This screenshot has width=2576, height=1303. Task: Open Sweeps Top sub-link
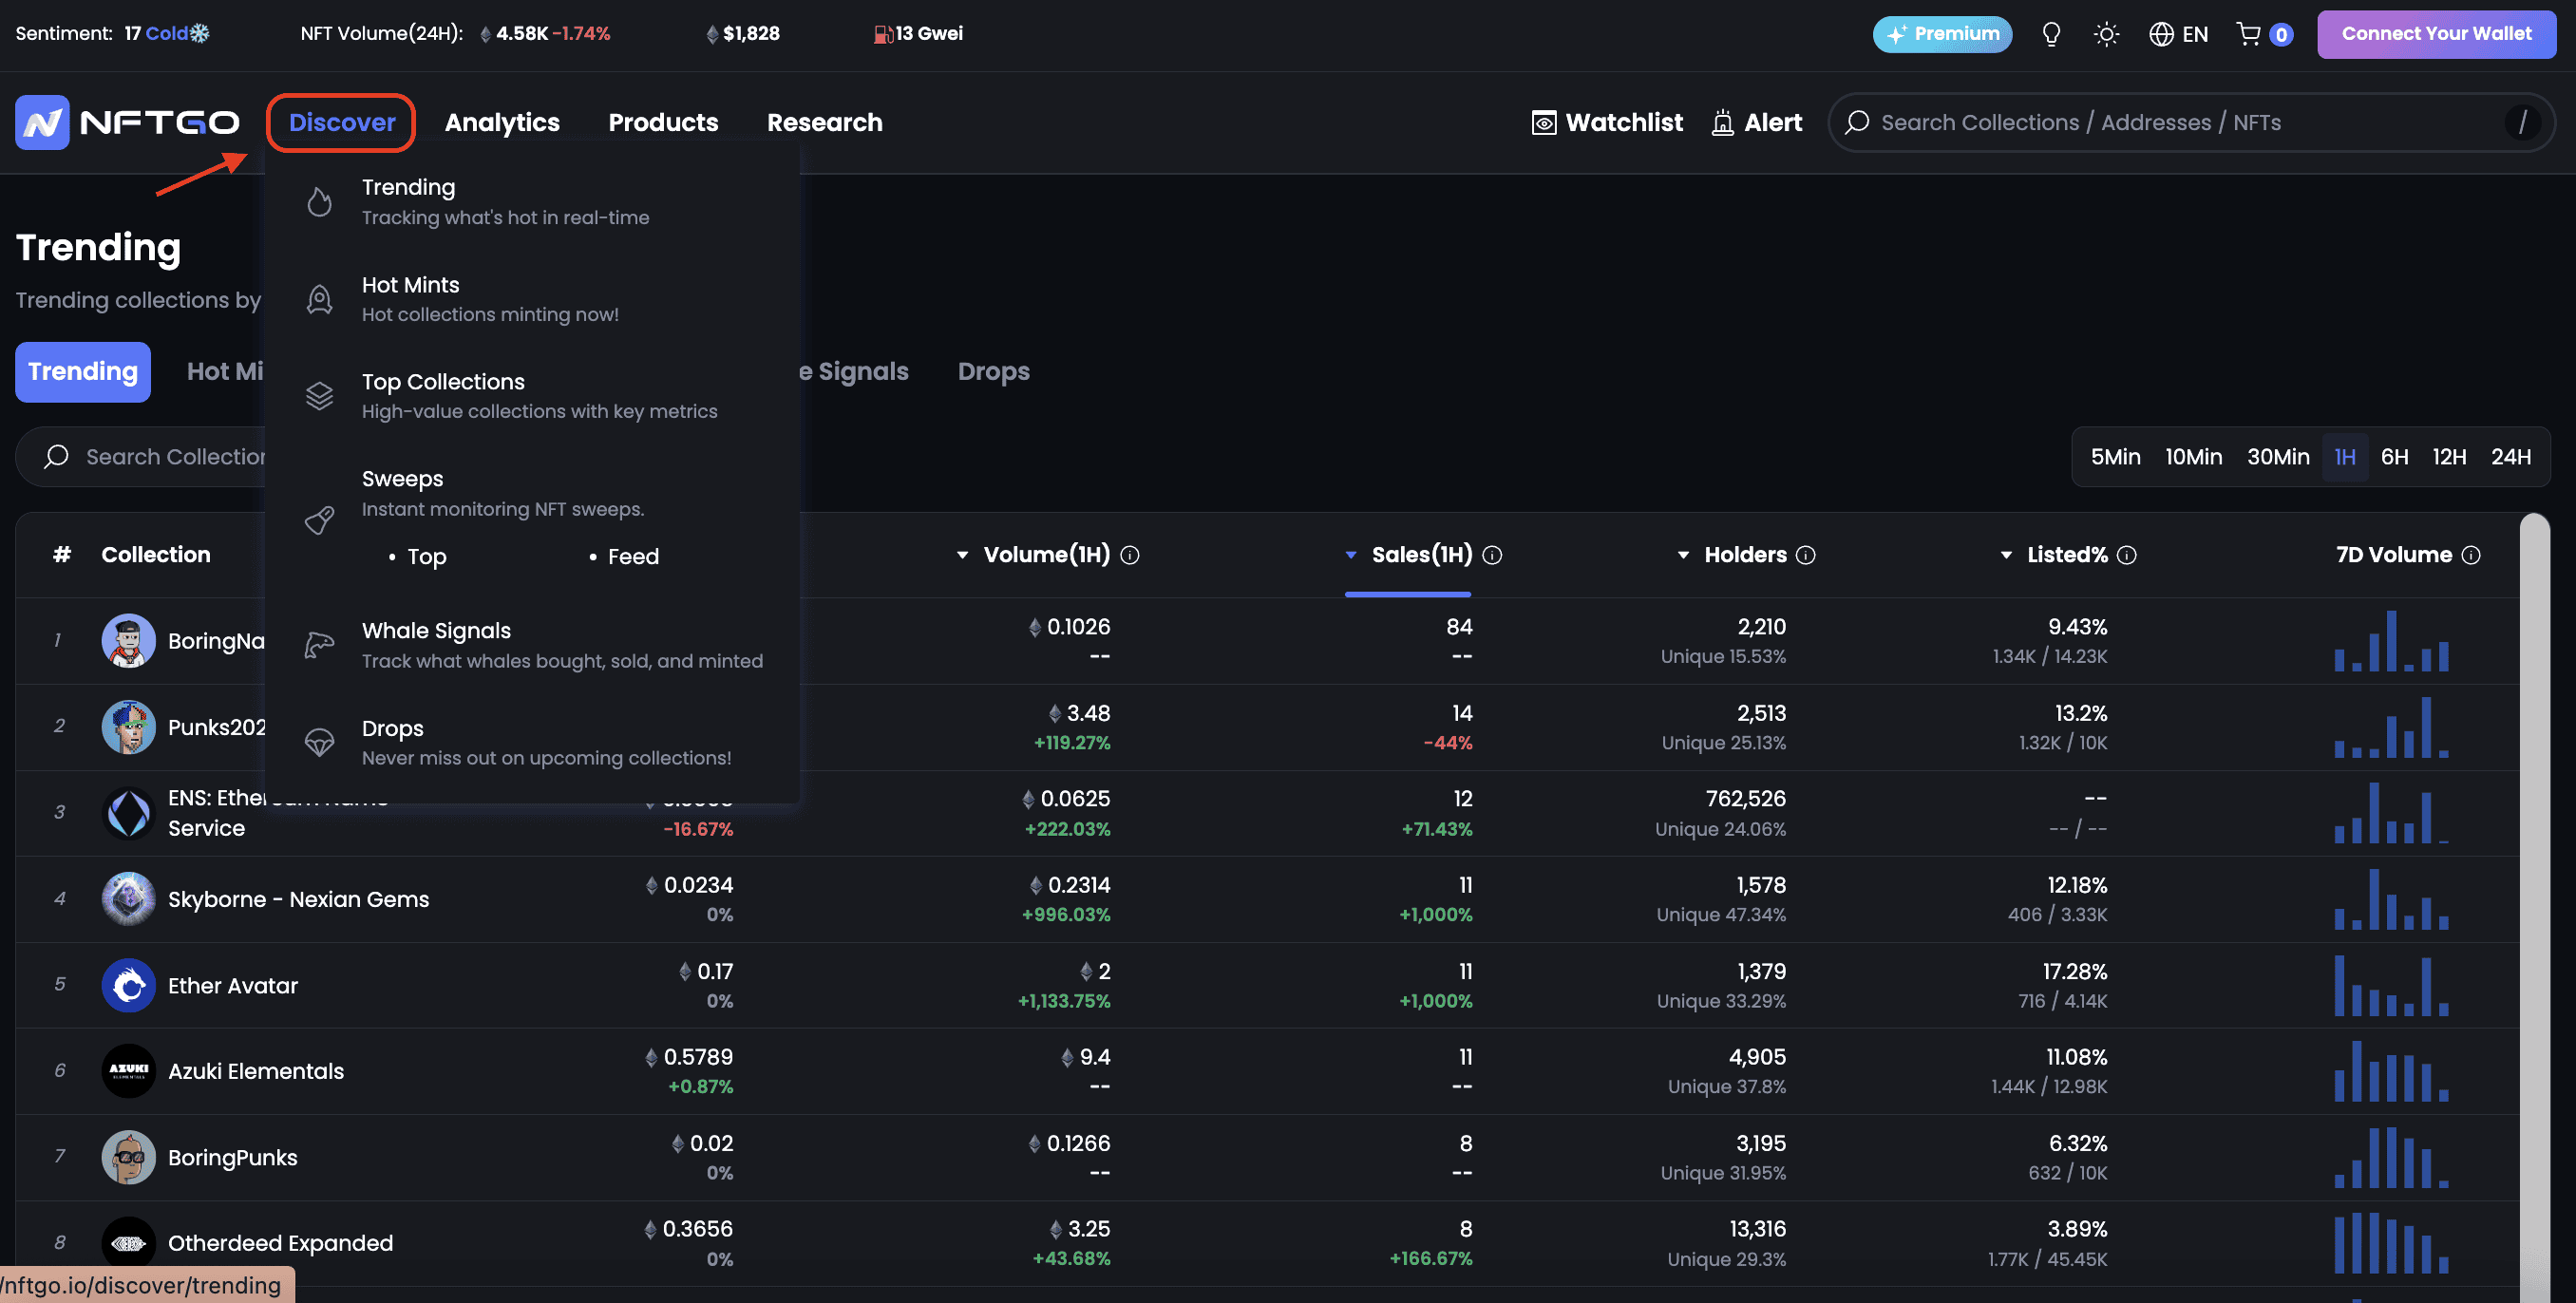pos(426,557)
